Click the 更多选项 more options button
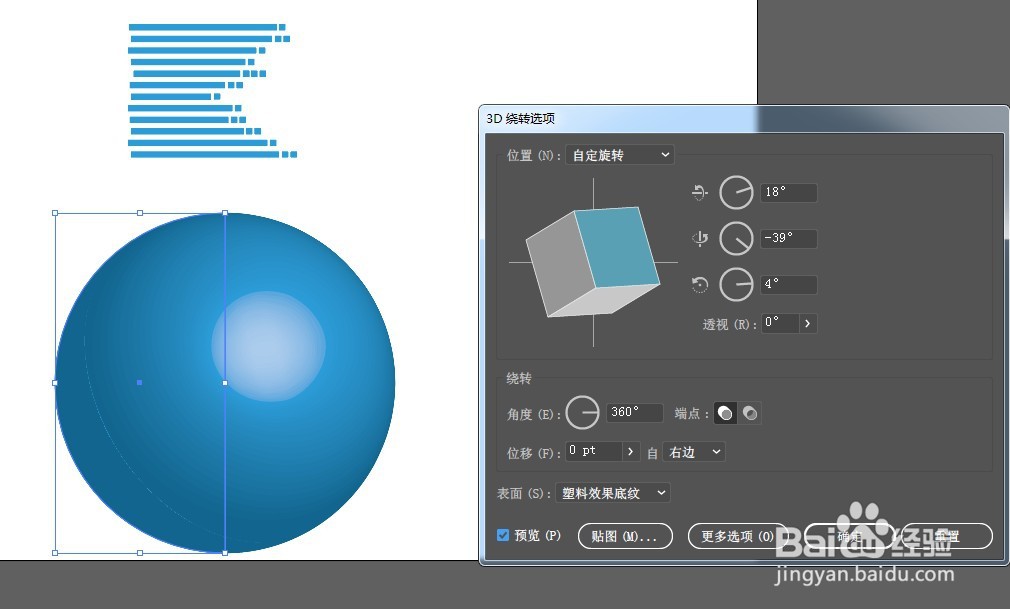 pos(738,536)
